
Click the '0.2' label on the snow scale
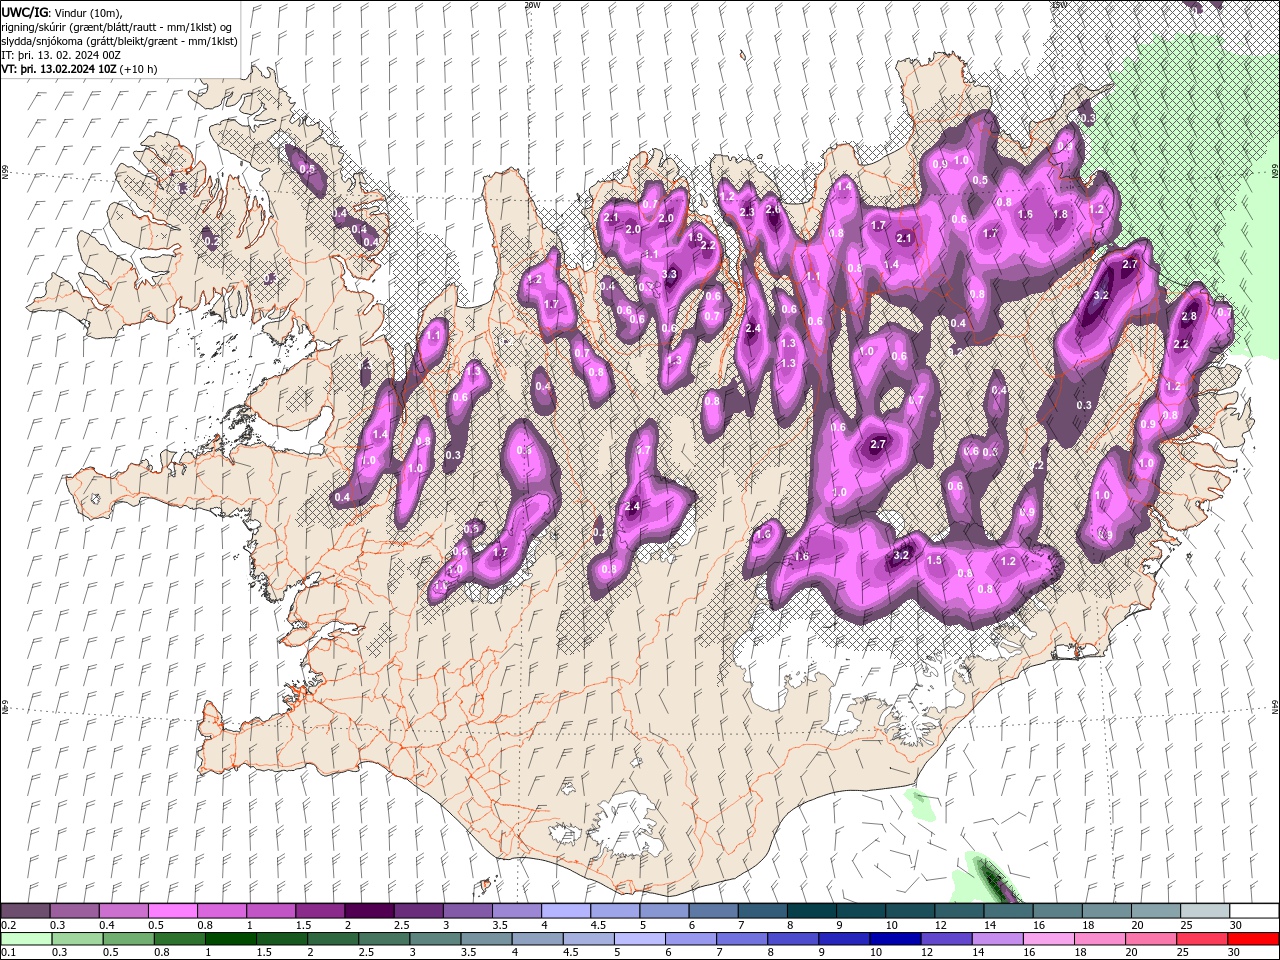click(x=9, y=925)
